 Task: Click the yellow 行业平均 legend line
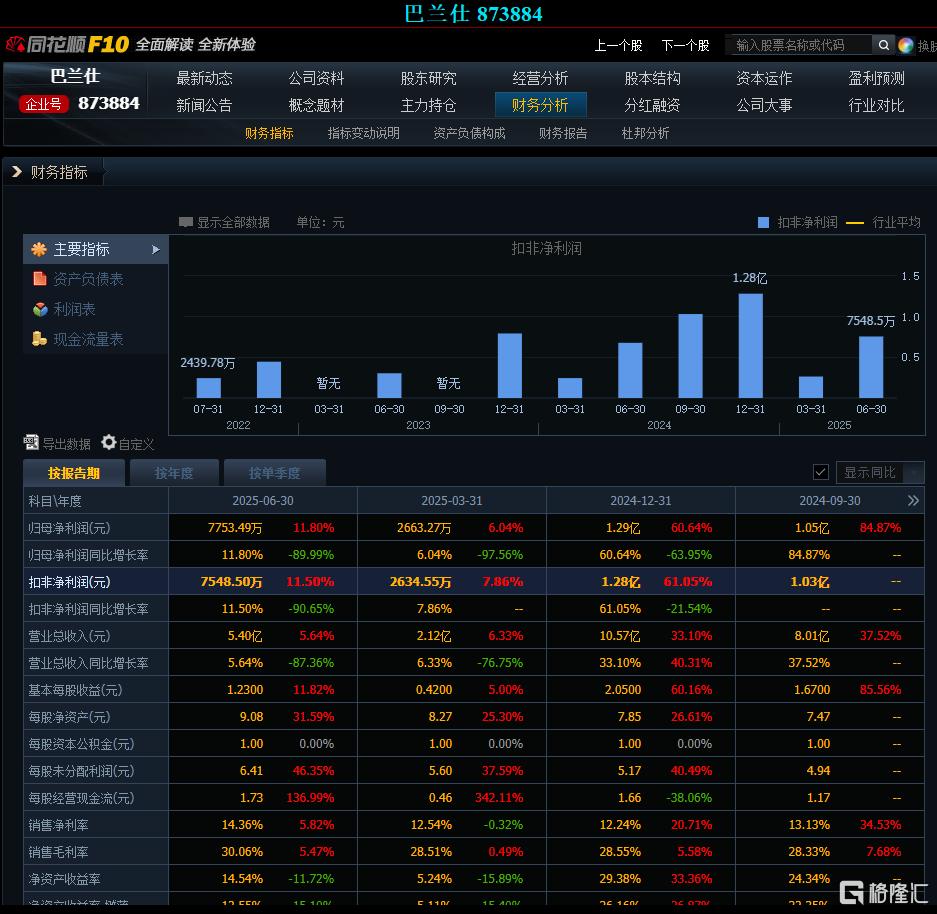pos(855,223)
